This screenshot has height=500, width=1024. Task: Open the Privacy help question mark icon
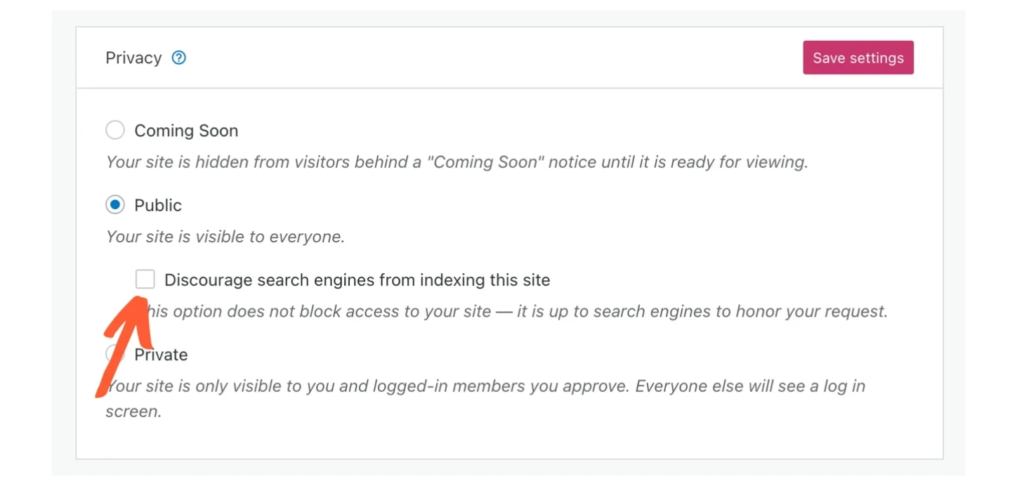click(x=179, y=58)
